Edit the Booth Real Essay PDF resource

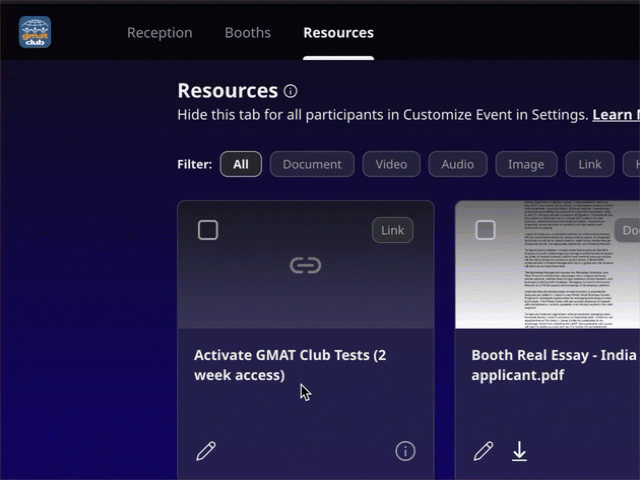pos(483,451)
